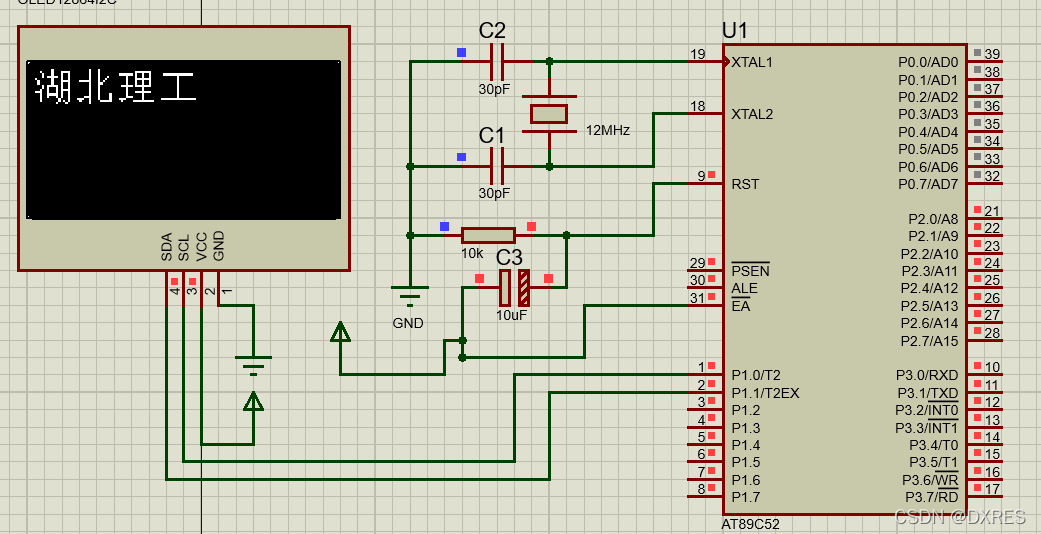Click the P1.7 pin label
Image resolution: width=1041 pixels, height=534 pixels.
pyautogui.click(x=746, y=497)
